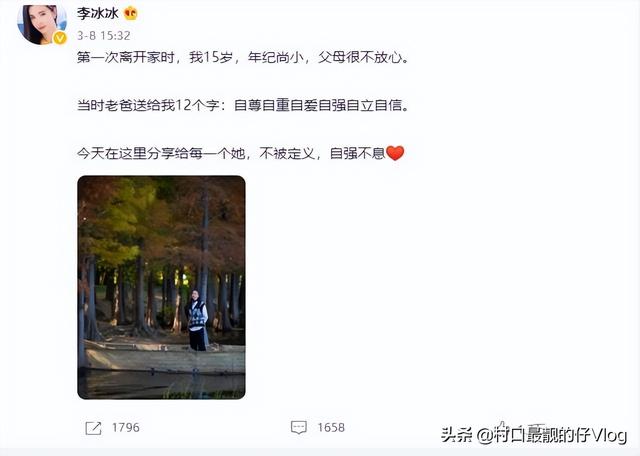Image resolution: width=640 pixels, height=456 pixels.
Task: Open the 1796 reposts count
Action: point(126,427)
